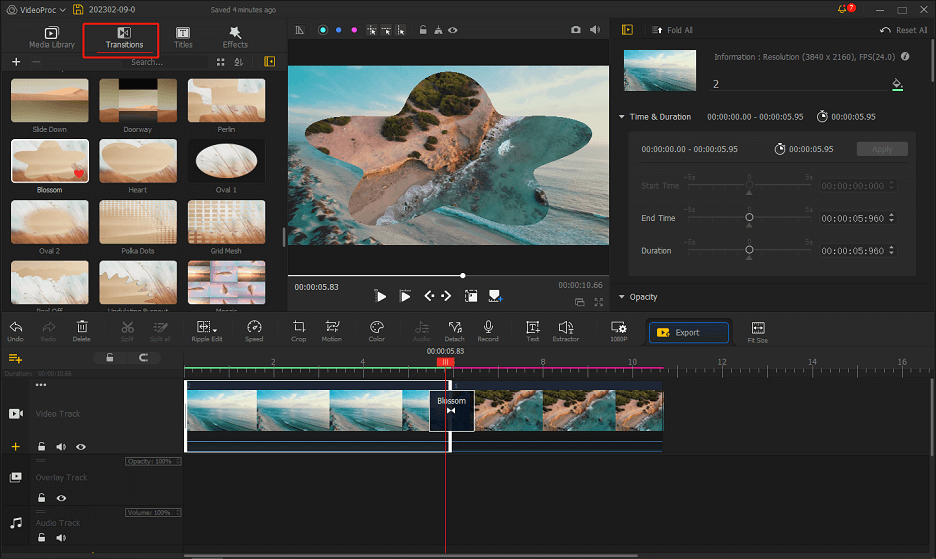This screenshot has height=559, width=936.
Task: Click the End Time slider handle
Action: coord(749,218)
